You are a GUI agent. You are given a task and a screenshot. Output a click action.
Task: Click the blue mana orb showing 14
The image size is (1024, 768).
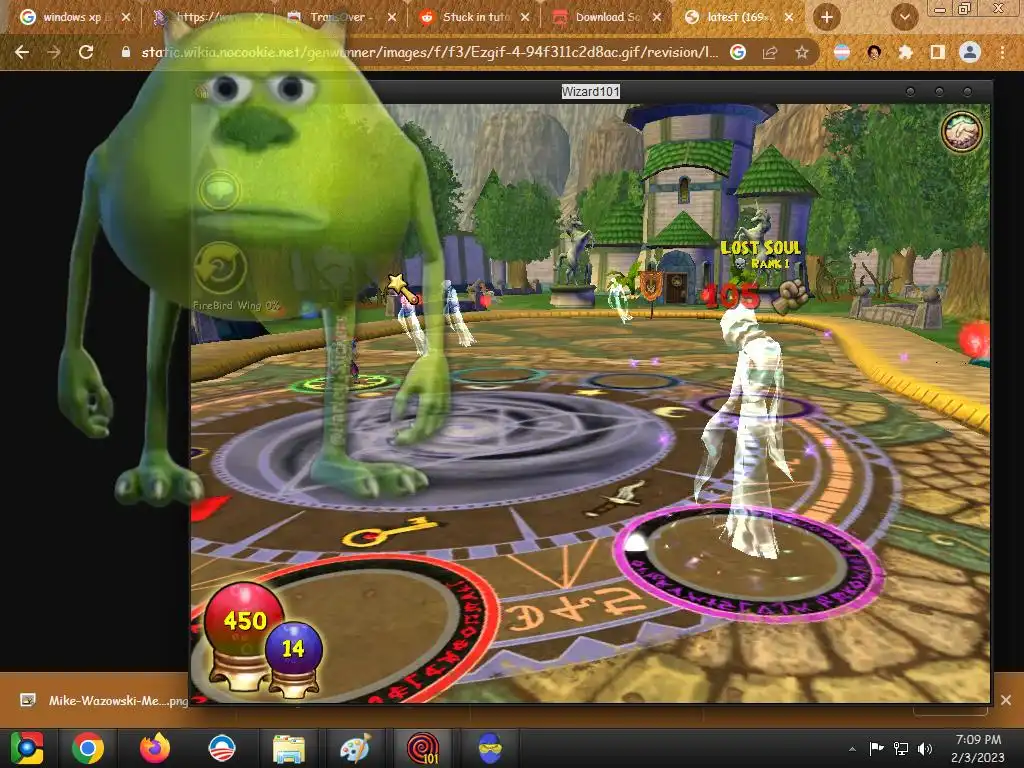(x=293, y=648)
